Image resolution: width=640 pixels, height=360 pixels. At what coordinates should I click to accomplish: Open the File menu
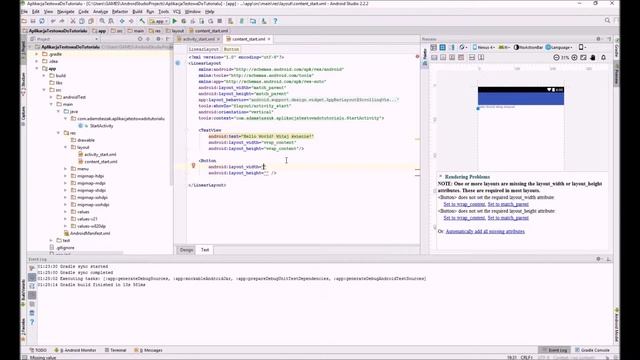[x=24, y=12]
